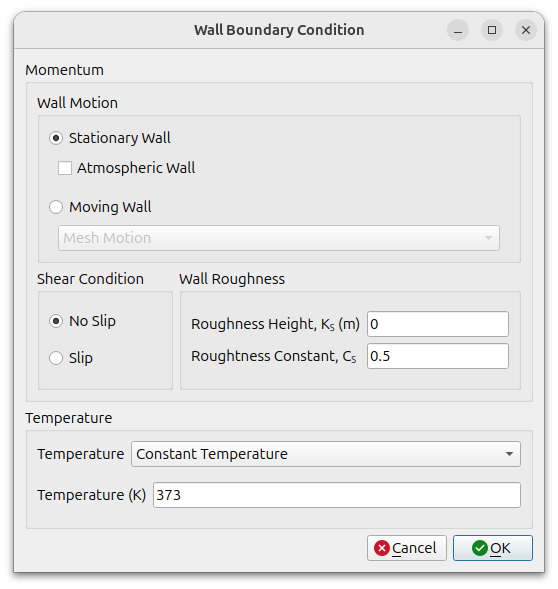Open the Constant Temperature dropdown
The image size is (558, 589).
[x=326, y=454]
